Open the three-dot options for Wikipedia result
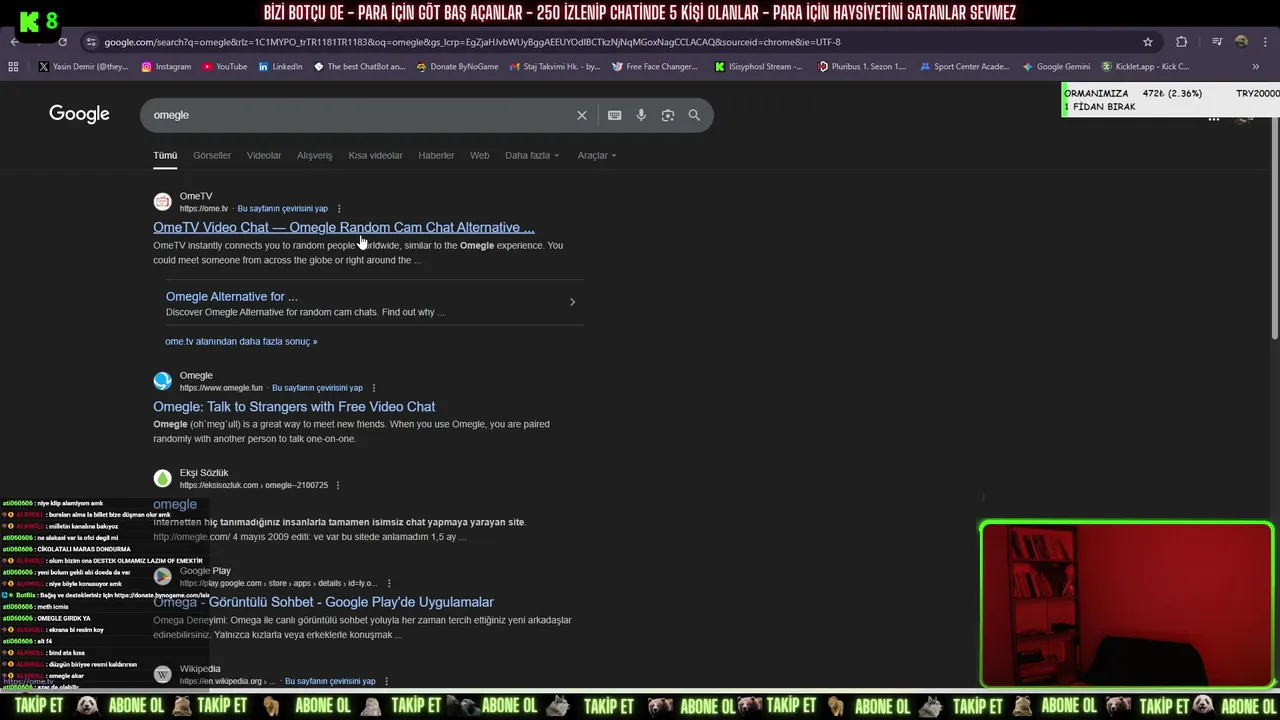Viewport: 1280px width, 720px height. [x=386, y=681]
